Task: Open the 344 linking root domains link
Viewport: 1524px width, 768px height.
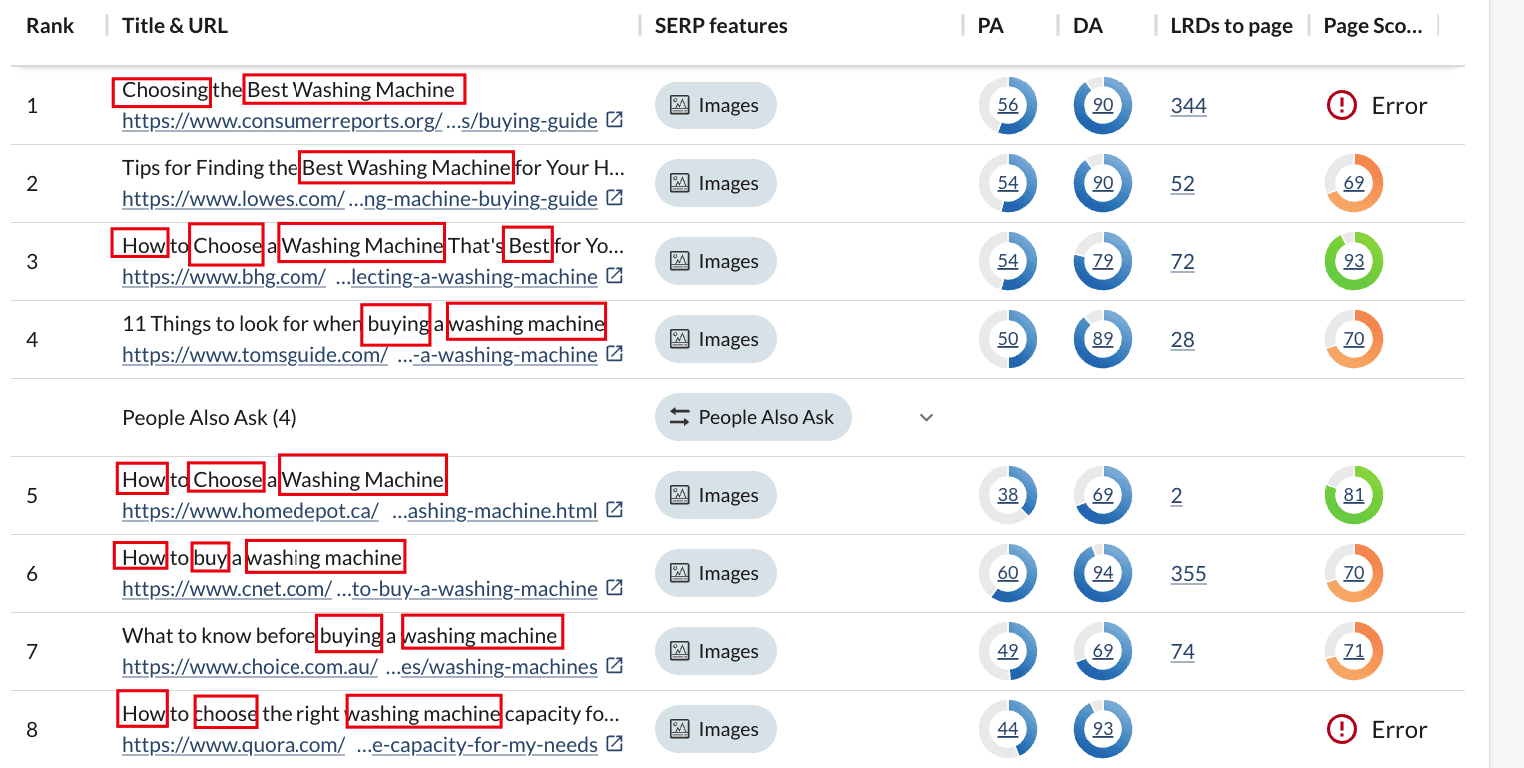Action: click(x=1188, y=105)
